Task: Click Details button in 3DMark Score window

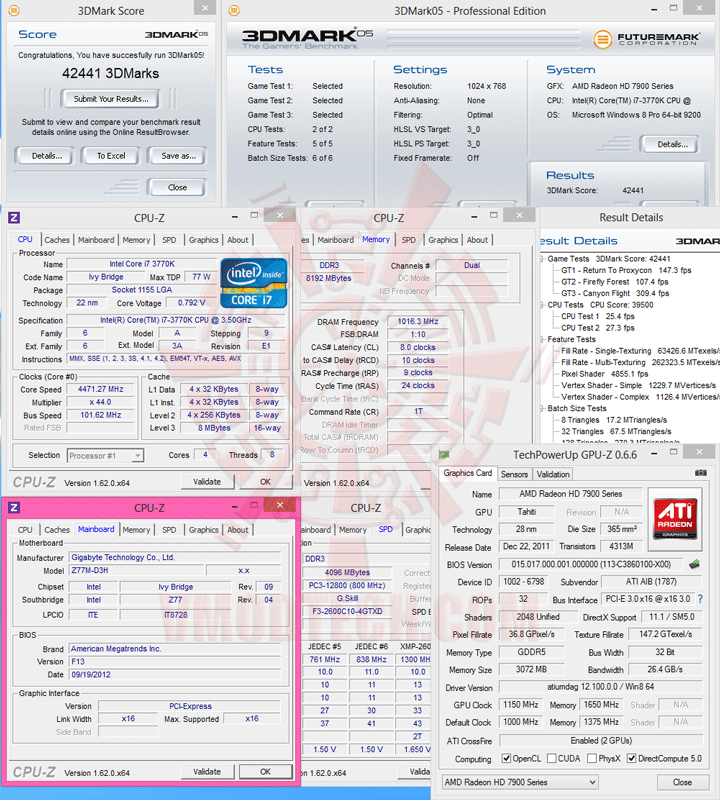Action: click(46, 156)
